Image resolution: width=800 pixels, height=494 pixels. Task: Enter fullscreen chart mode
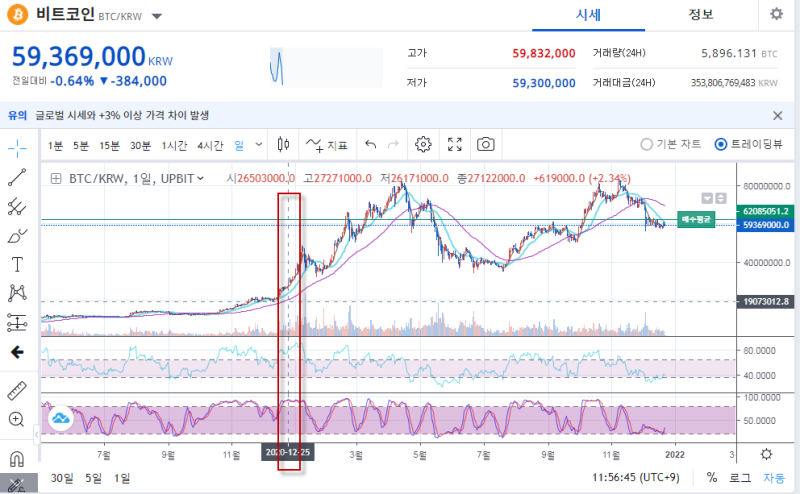click(455, 145)
